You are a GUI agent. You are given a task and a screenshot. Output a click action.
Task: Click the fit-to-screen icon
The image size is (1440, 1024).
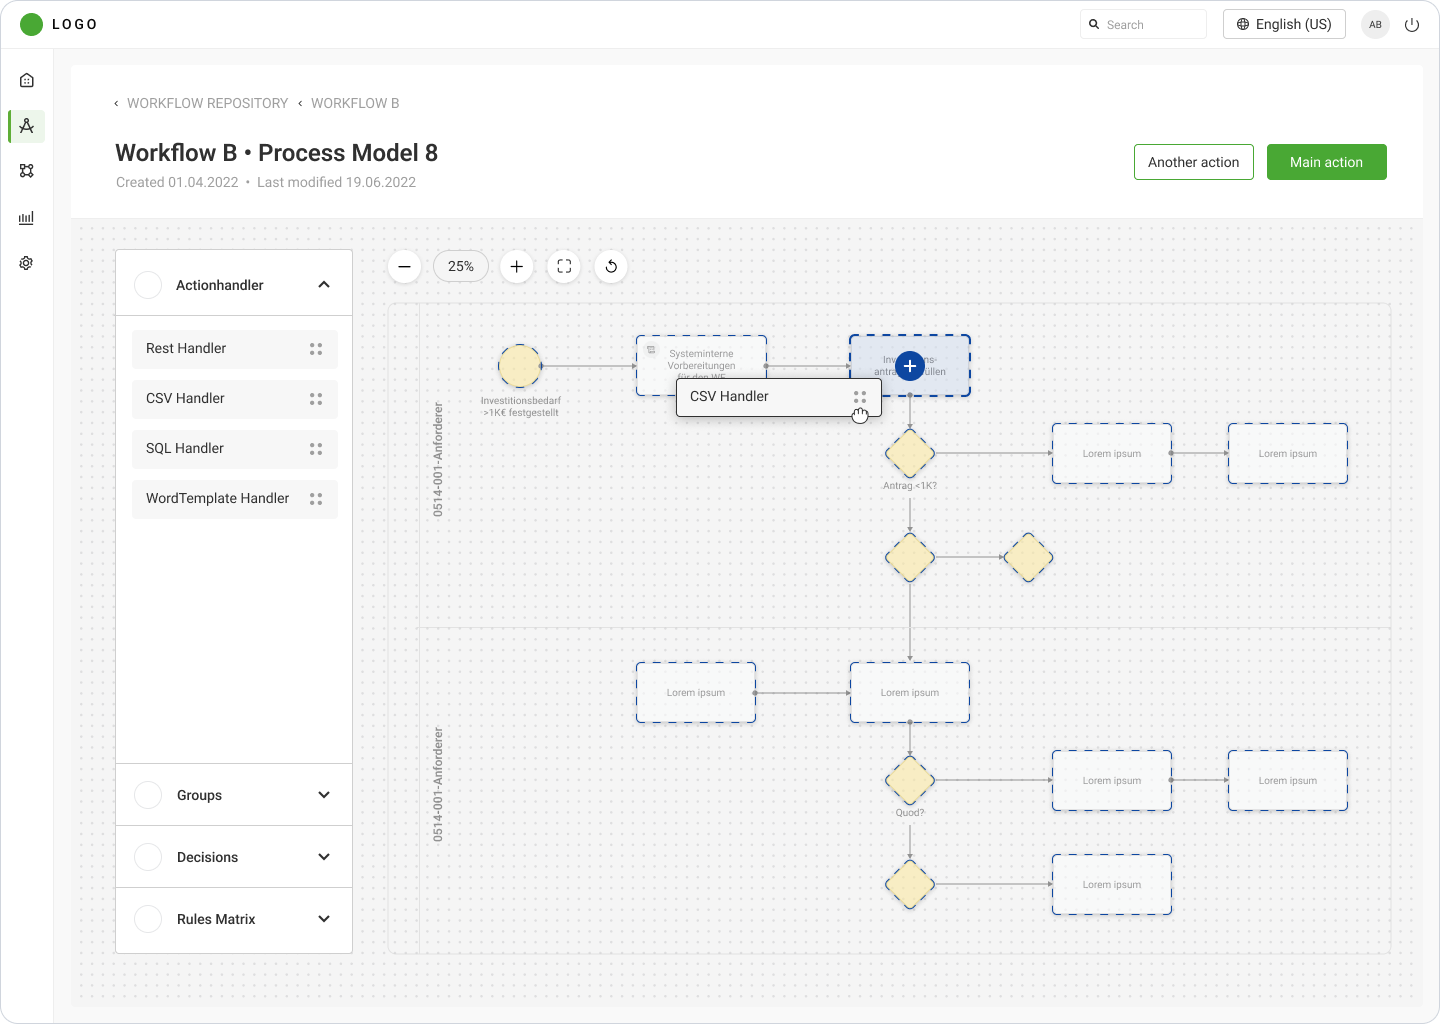pos(564,266)
